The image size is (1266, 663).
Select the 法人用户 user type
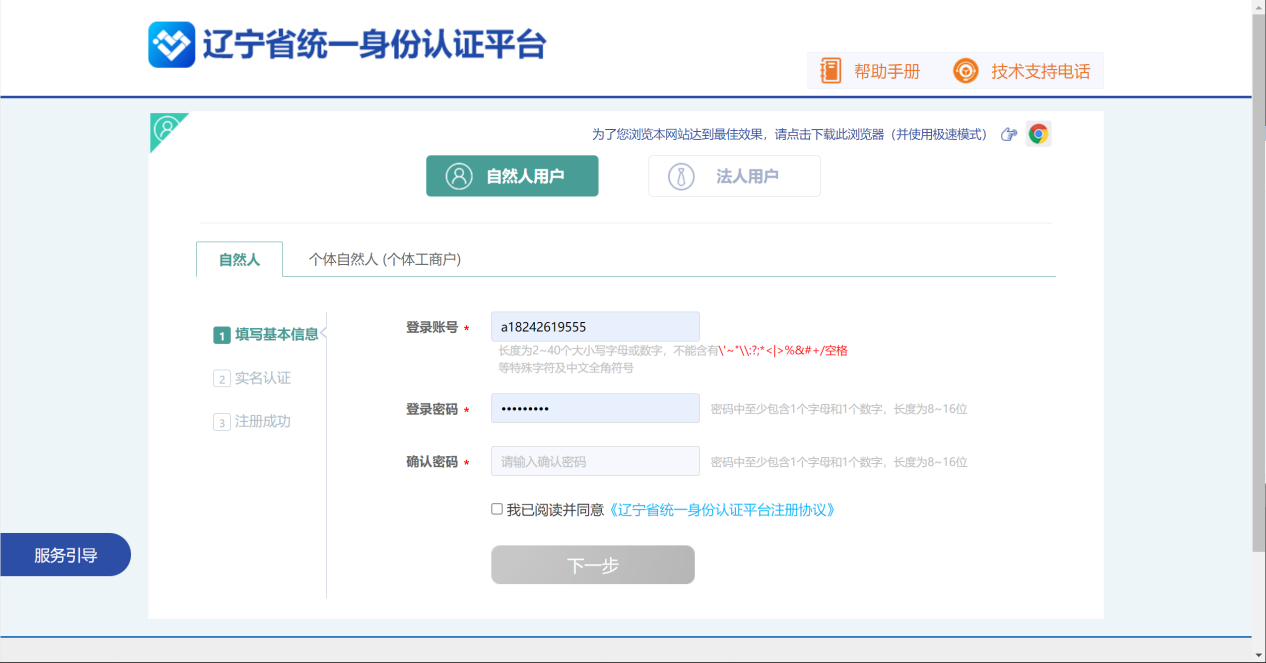[734, 176]
